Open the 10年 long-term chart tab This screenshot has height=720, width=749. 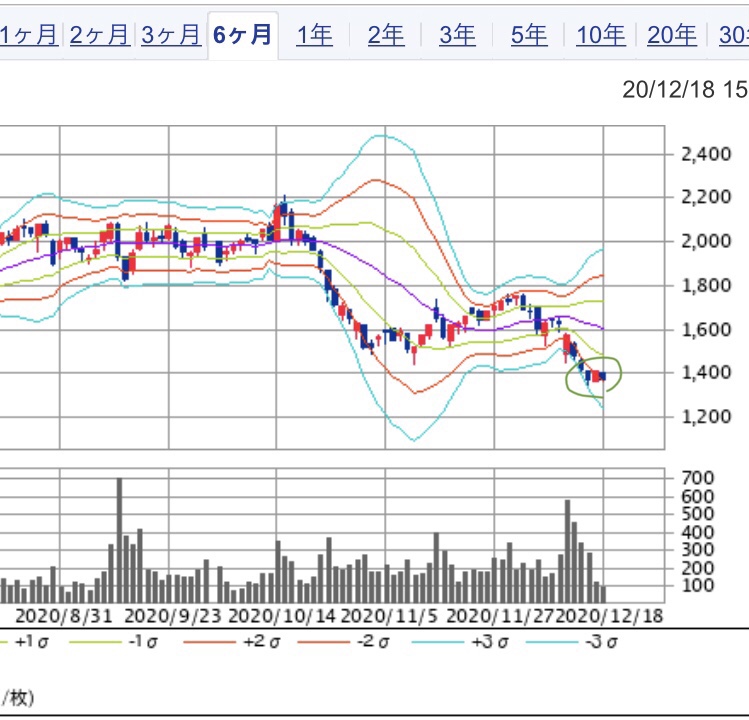601,35
